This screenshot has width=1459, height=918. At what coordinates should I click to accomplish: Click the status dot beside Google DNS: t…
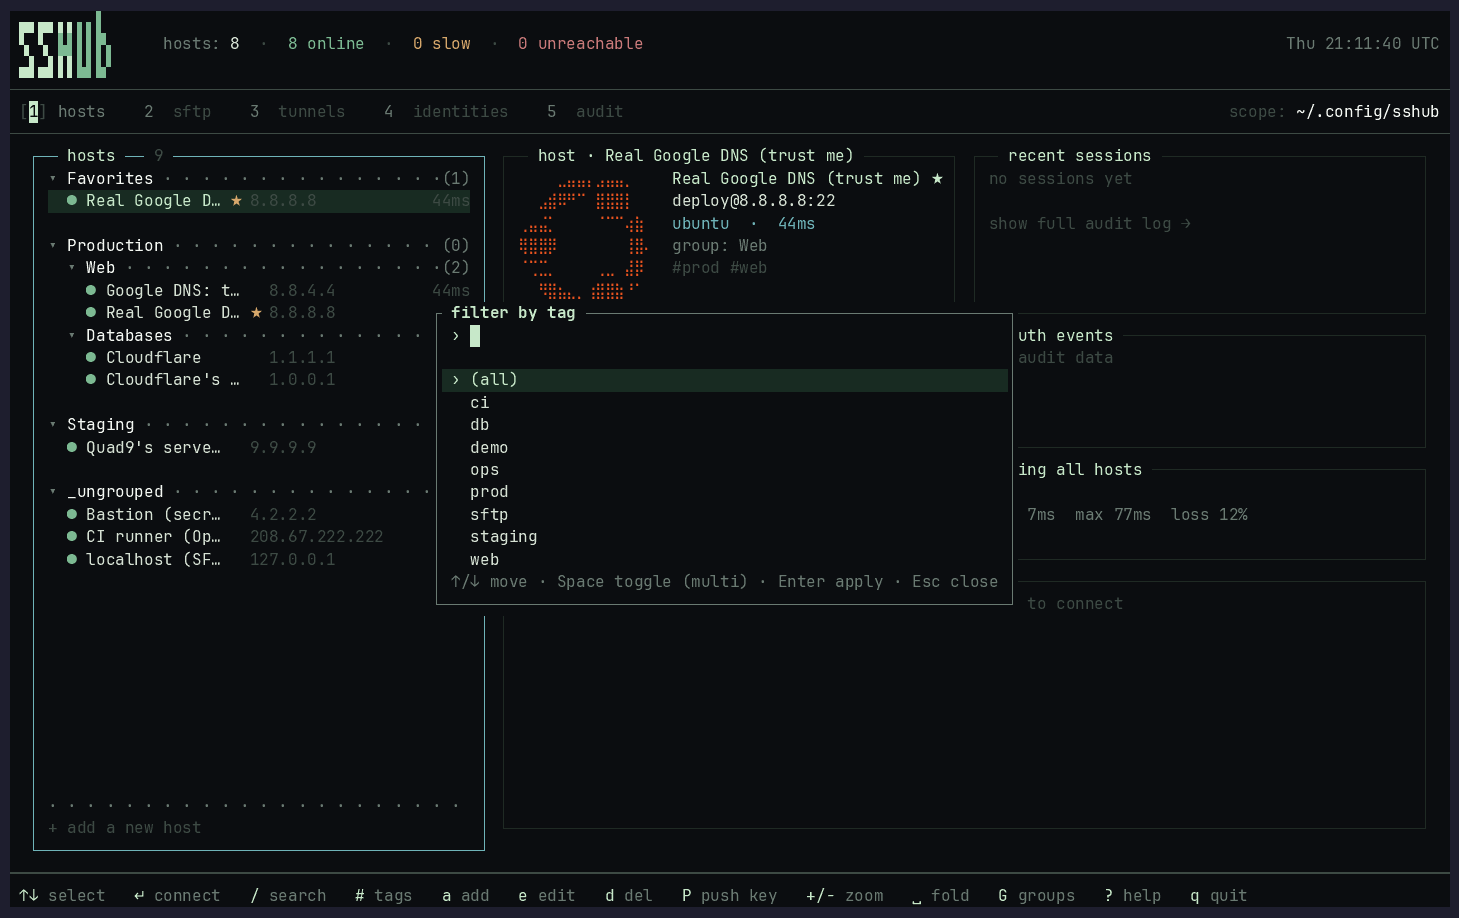point(91,290)
